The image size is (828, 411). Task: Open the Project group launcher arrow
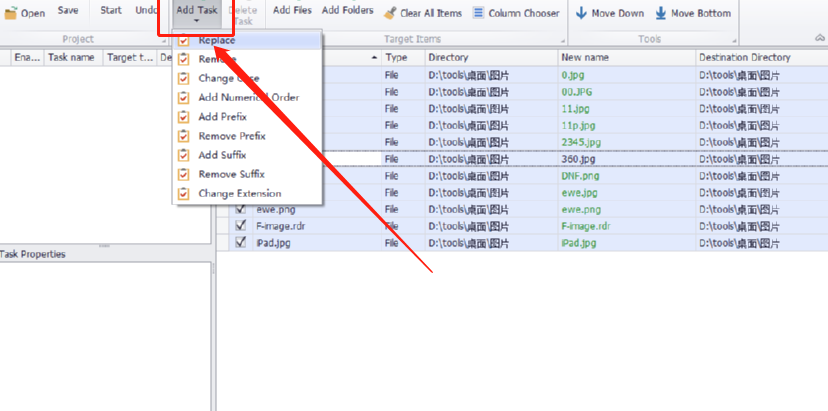[x=164, y=41]
